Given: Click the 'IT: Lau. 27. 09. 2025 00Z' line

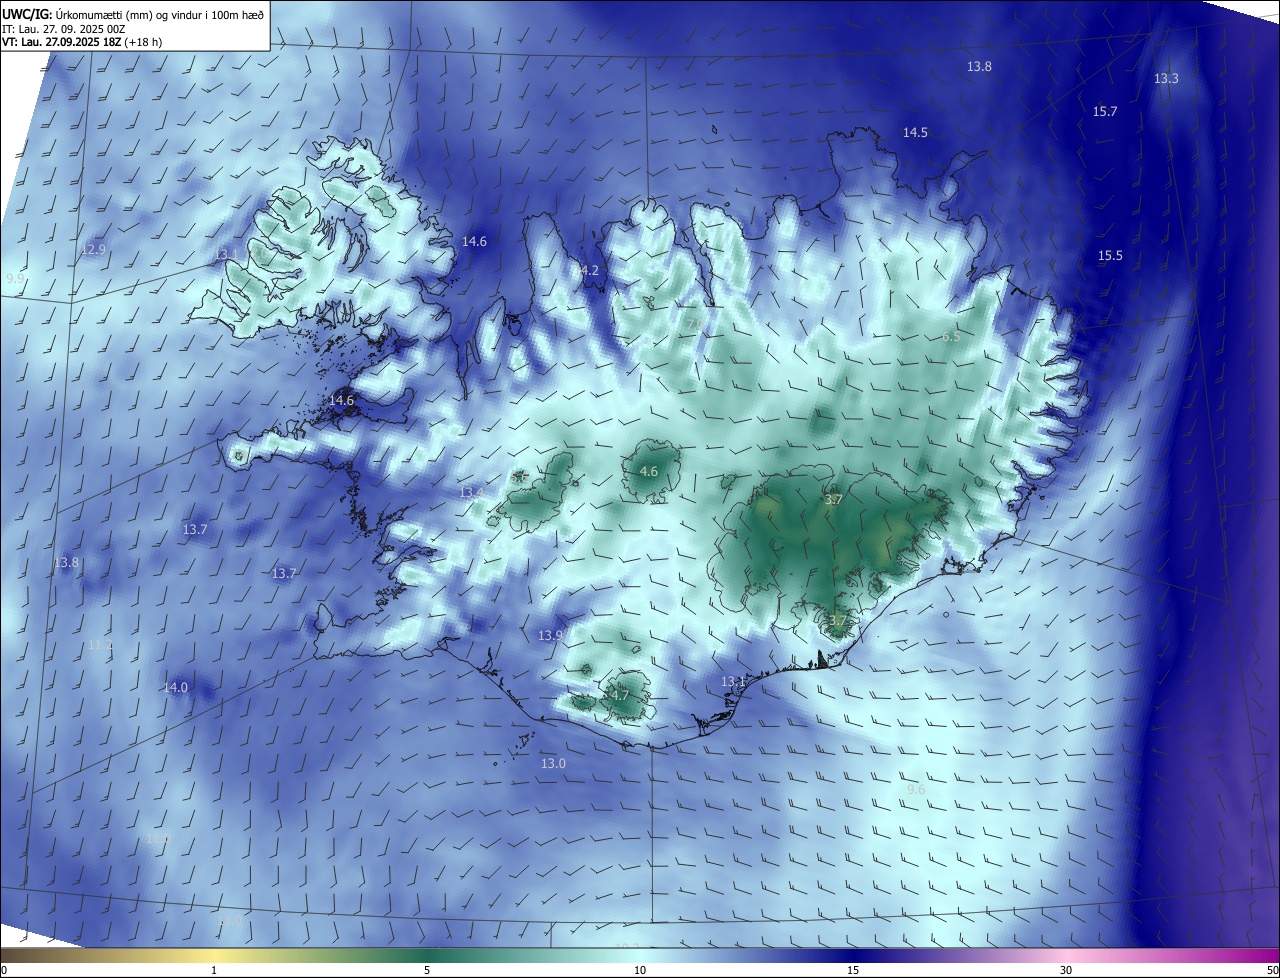Looking at the screenshot, I should coord(63,29).
